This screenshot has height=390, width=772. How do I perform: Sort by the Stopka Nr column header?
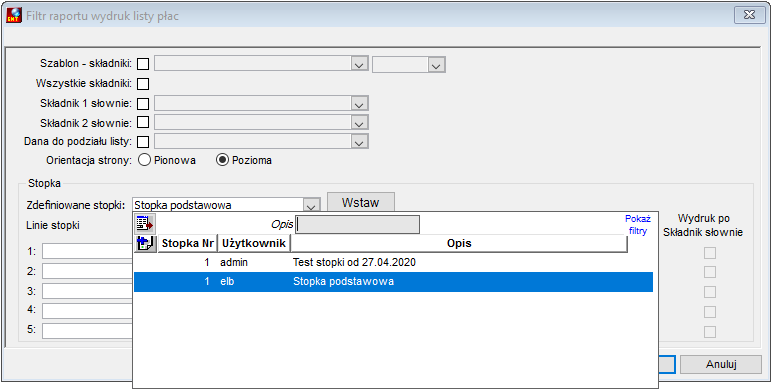188,243
